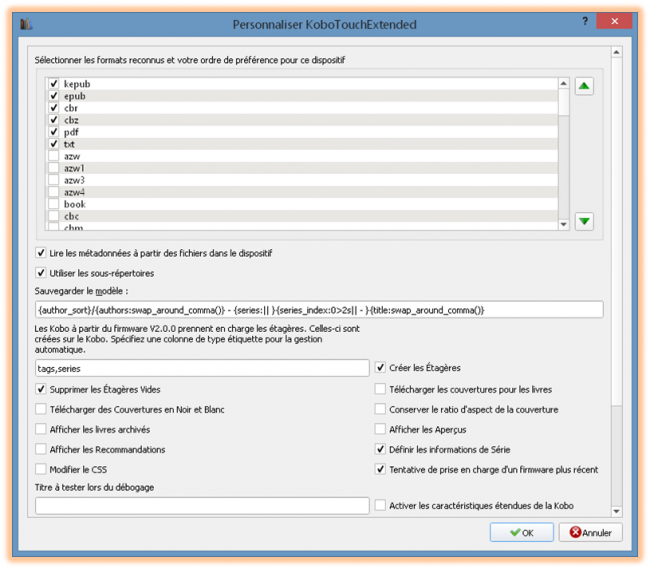
Task: Enable the book format checkbox
Action: 53,204
